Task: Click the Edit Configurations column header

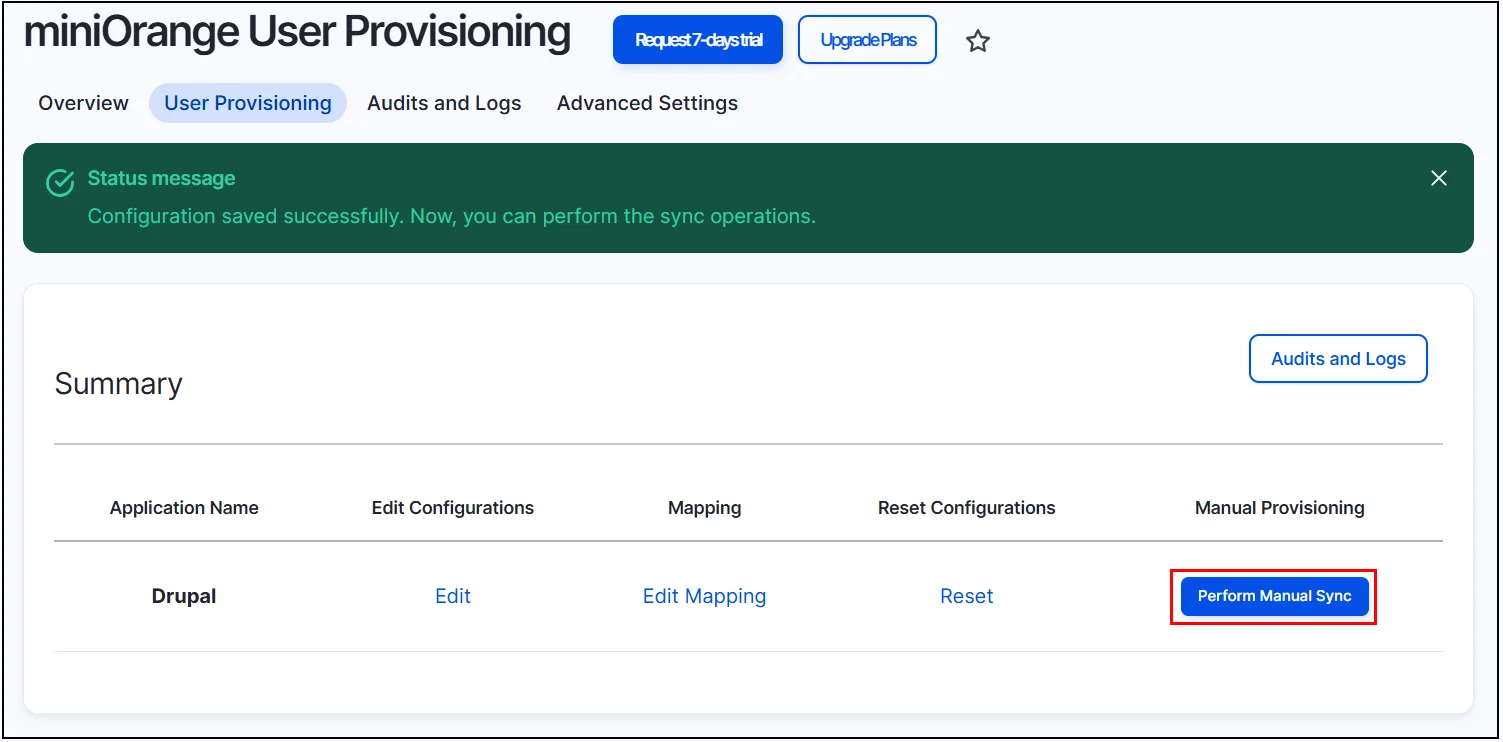Action: click(453, 508)
